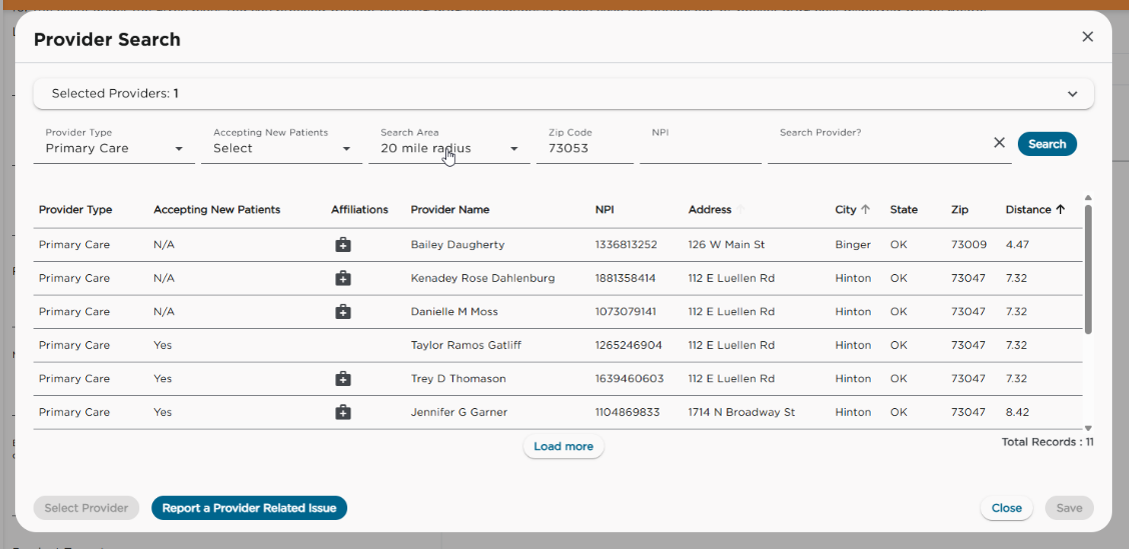Sort by Address column header
The width and height of the screenshot is (1129, 549).
coord(710,210)
